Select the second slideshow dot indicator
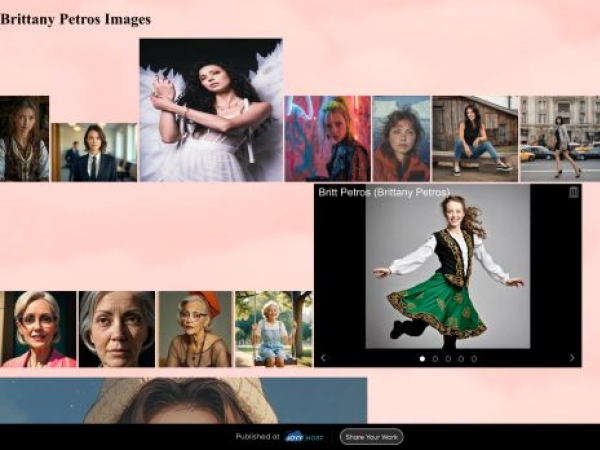The height and width of the screenshot is (450, 600). tap(435, 358)
